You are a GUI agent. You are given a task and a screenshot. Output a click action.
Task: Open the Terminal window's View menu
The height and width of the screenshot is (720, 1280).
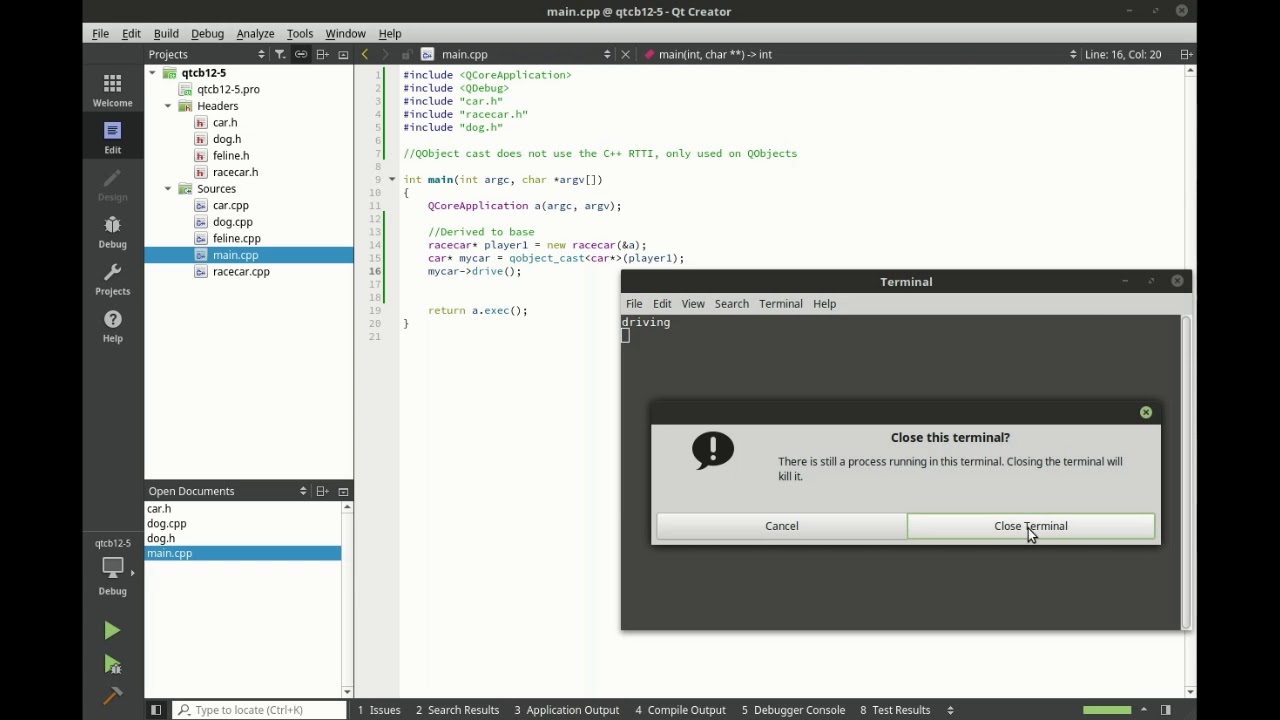(693, 304)
